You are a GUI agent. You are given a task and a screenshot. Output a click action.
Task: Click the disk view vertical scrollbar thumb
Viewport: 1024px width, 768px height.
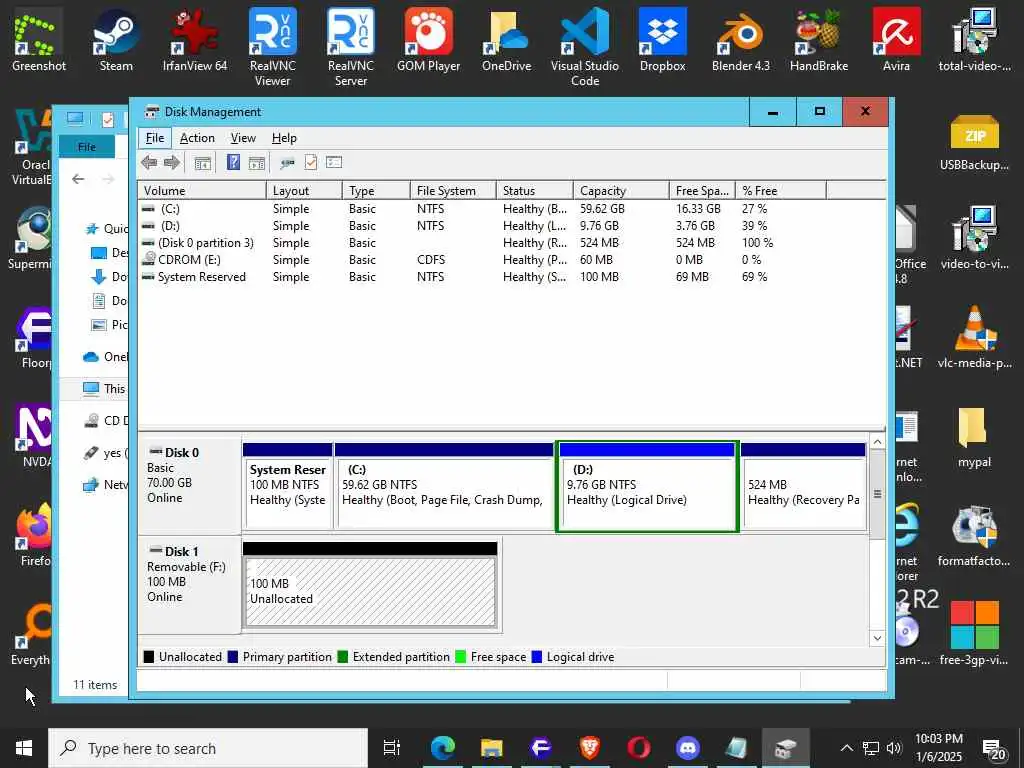[877, 494]
